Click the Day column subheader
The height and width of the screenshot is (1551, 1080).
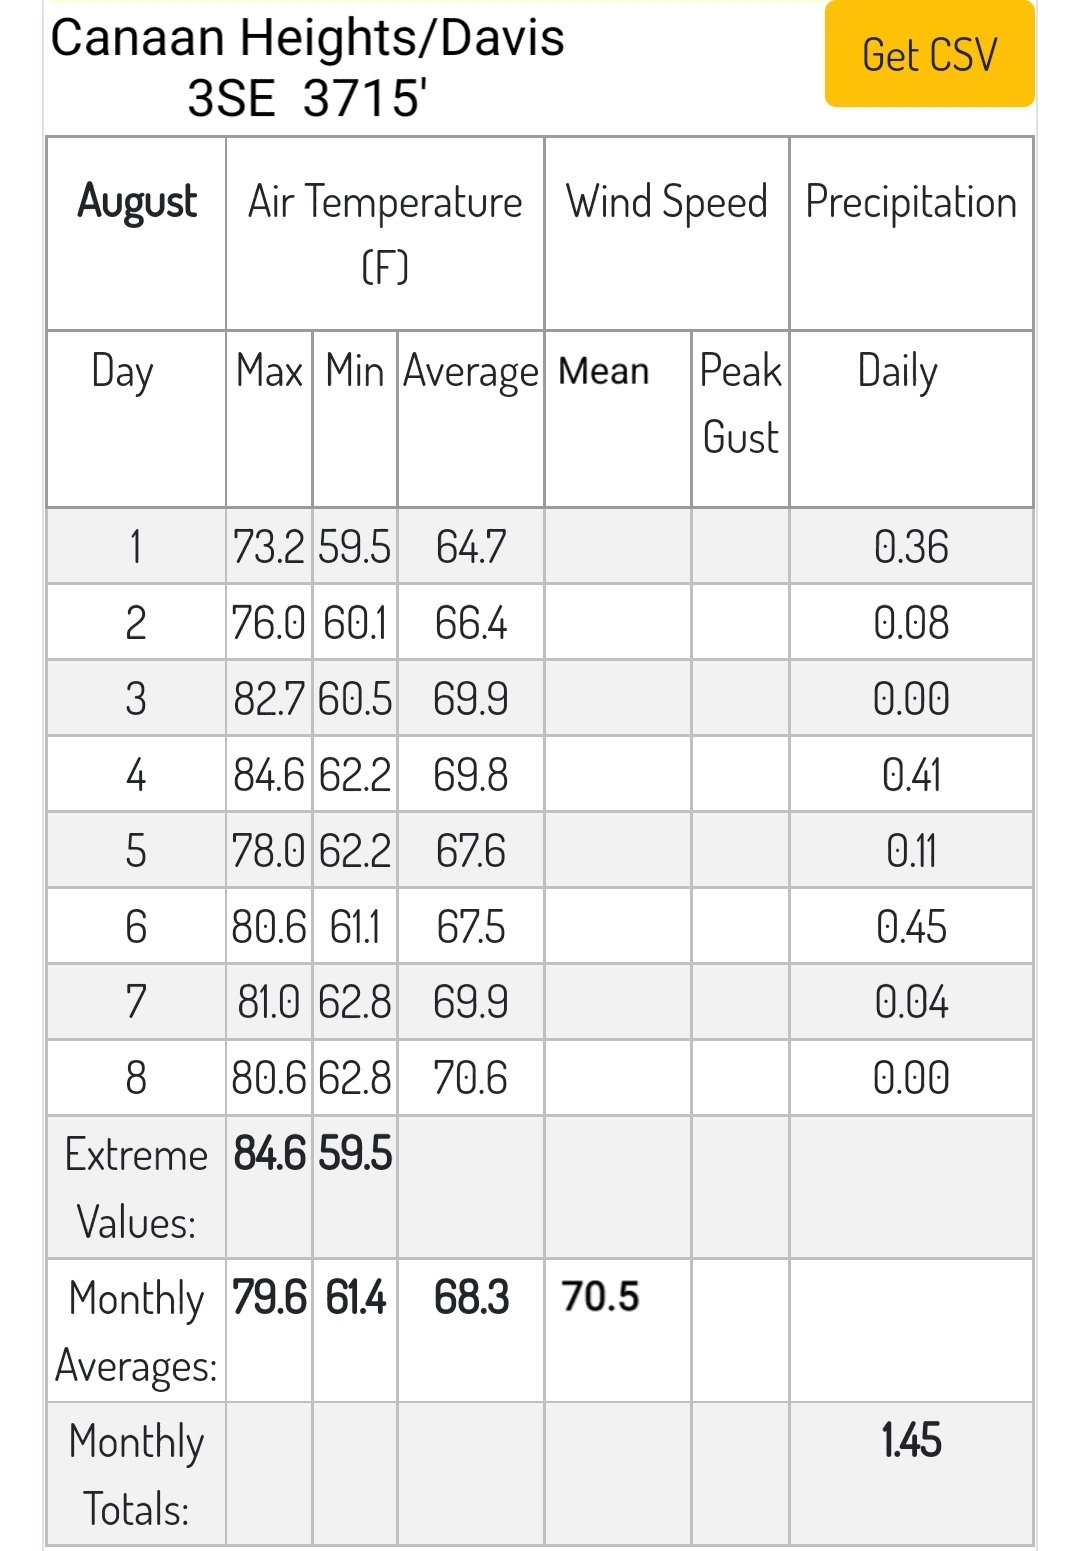(x=122, y=373)
